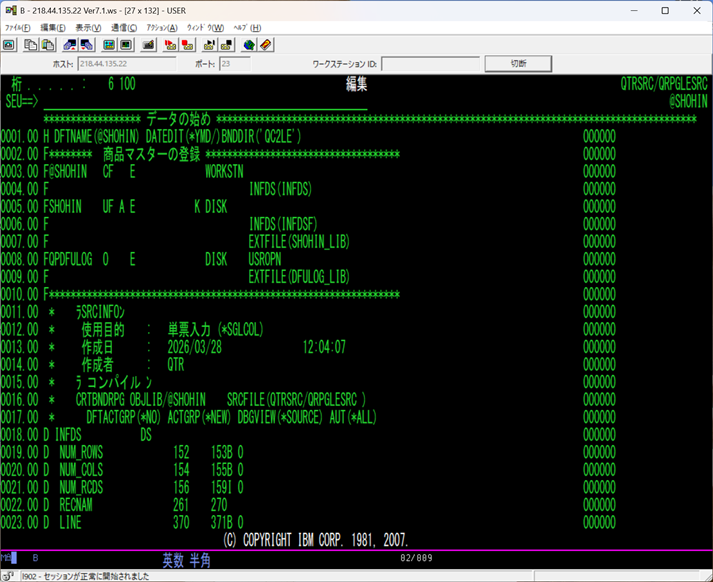
Task: Click the Send File to Host icon
Action: click(71, 45)
